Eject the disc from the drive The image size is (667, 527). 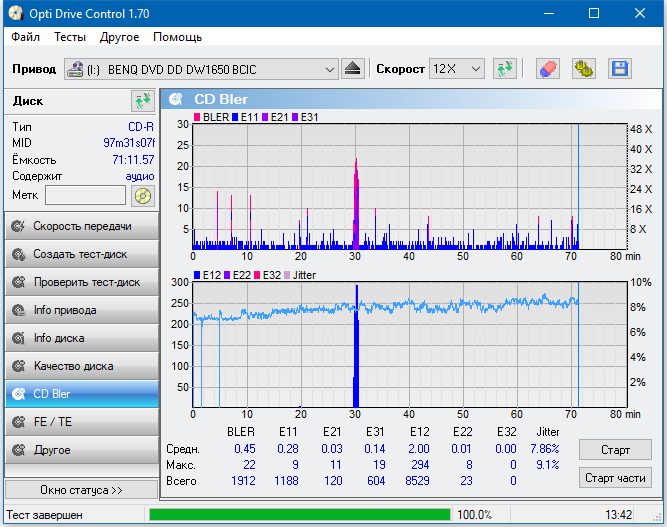353,69
